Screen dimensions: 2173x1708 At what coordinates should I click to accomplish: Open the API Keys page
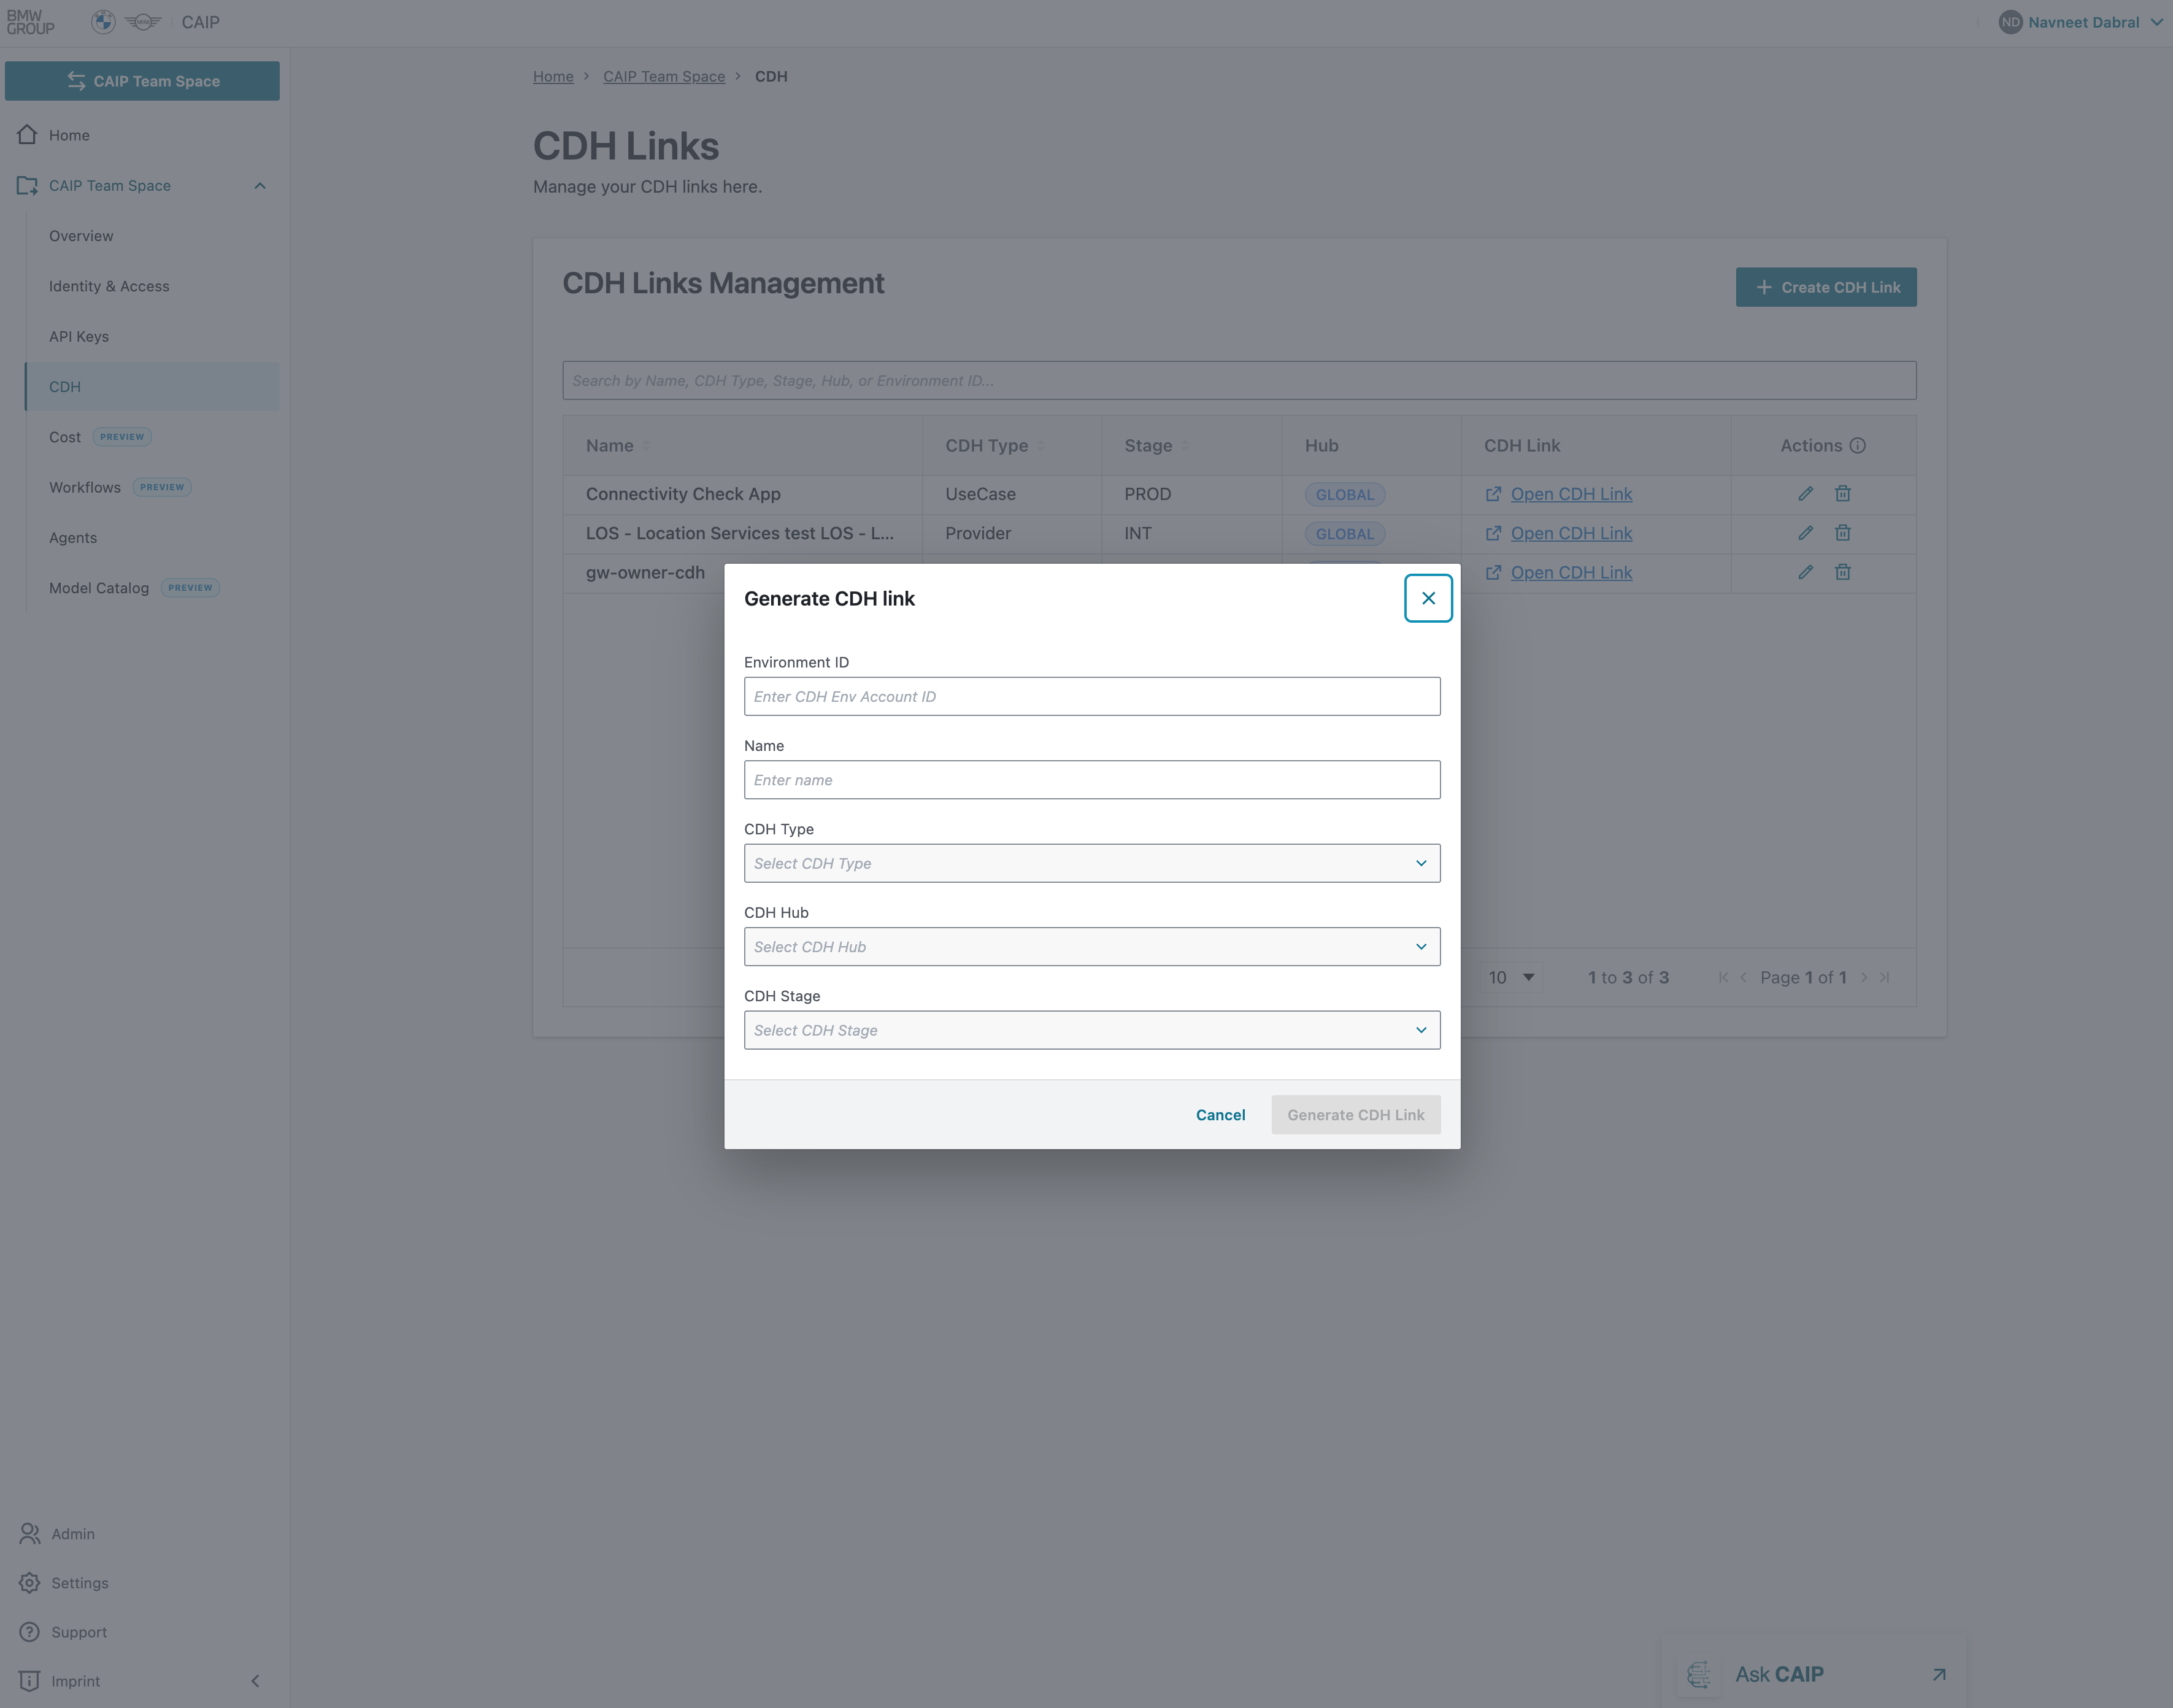coord(79,337)
